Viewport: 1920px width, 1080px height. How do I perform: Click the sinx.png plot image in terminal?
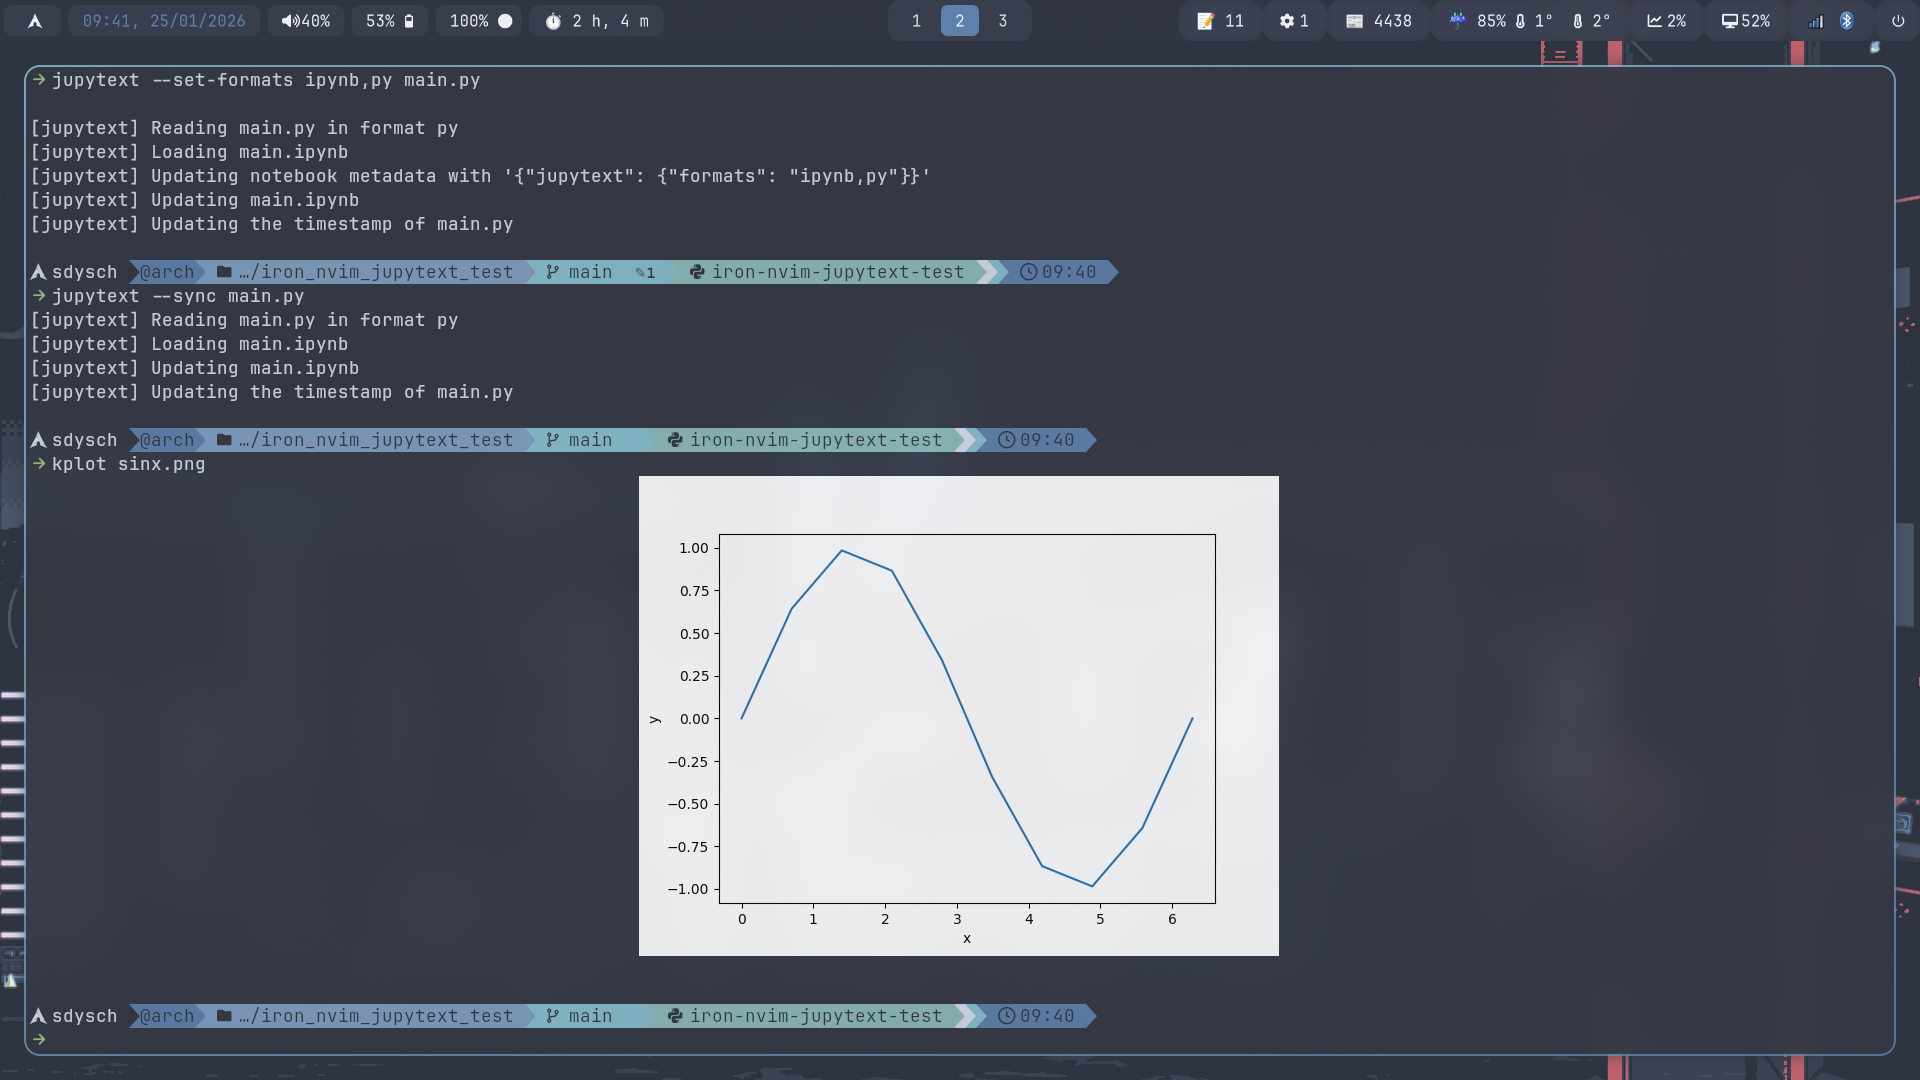[x=958, y=716]
